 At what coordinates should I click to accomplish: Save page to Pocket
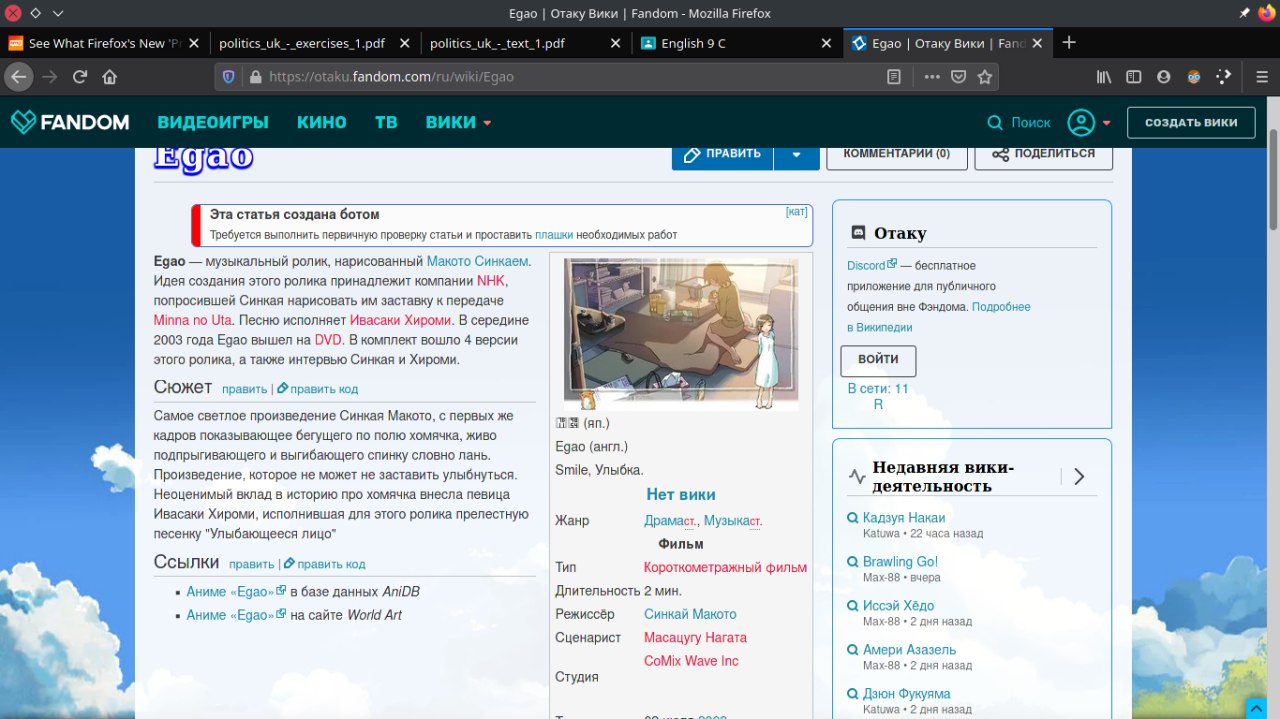(x=958, y=77)
